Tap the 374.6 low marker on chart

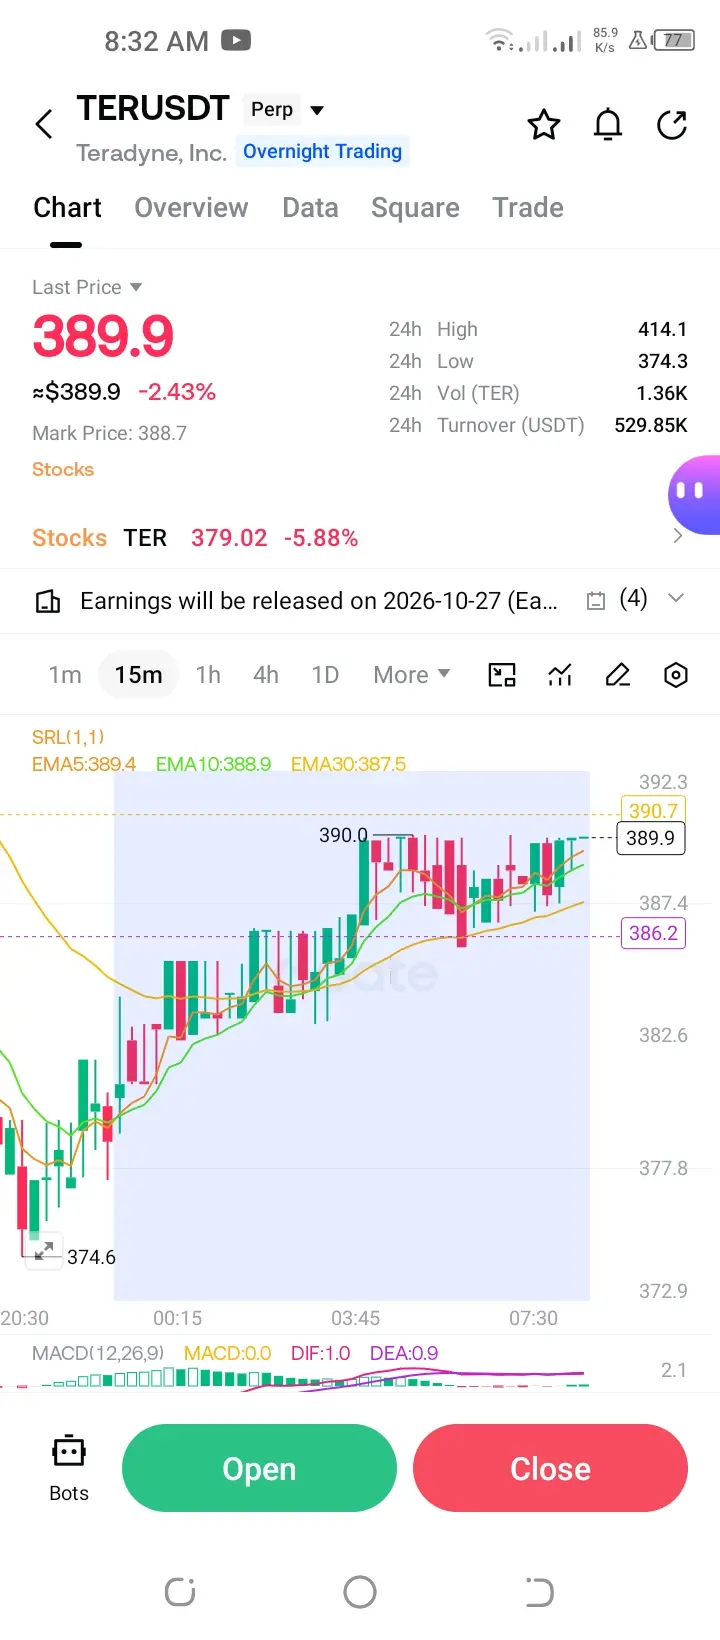[91, 1257]
